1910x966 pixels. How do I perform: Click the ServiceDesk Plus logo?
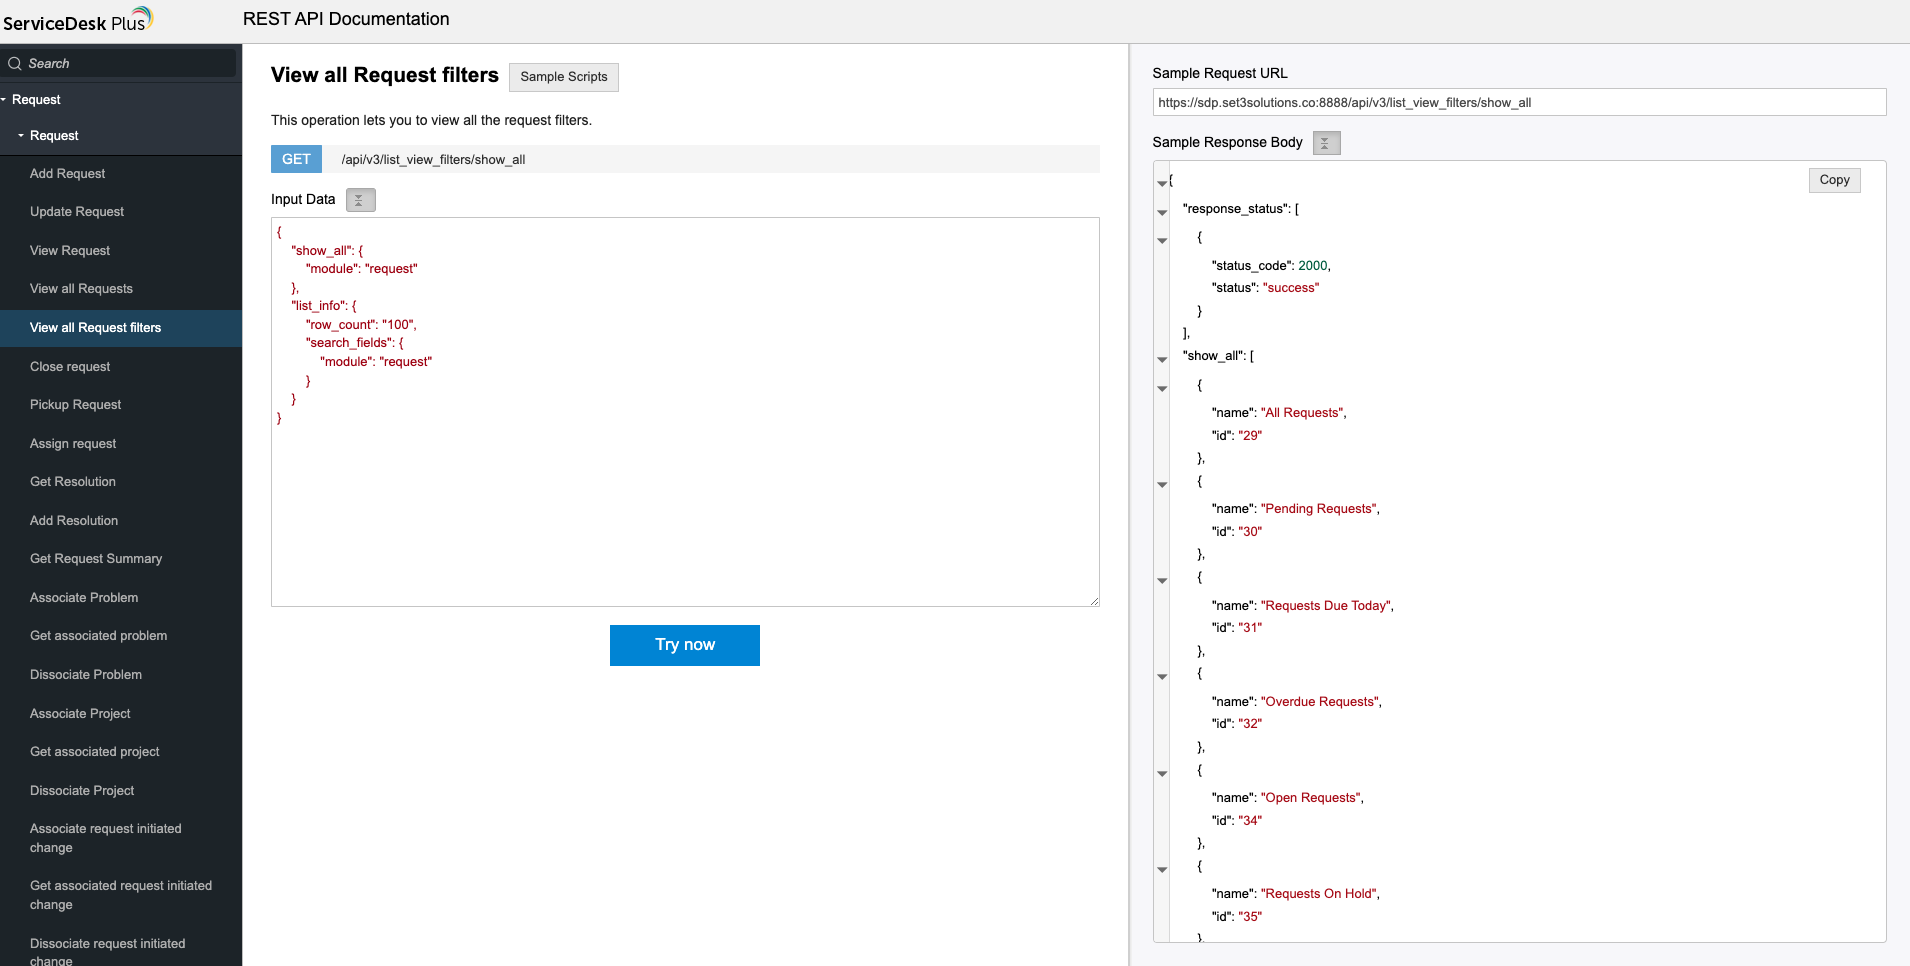click(78, 19)
